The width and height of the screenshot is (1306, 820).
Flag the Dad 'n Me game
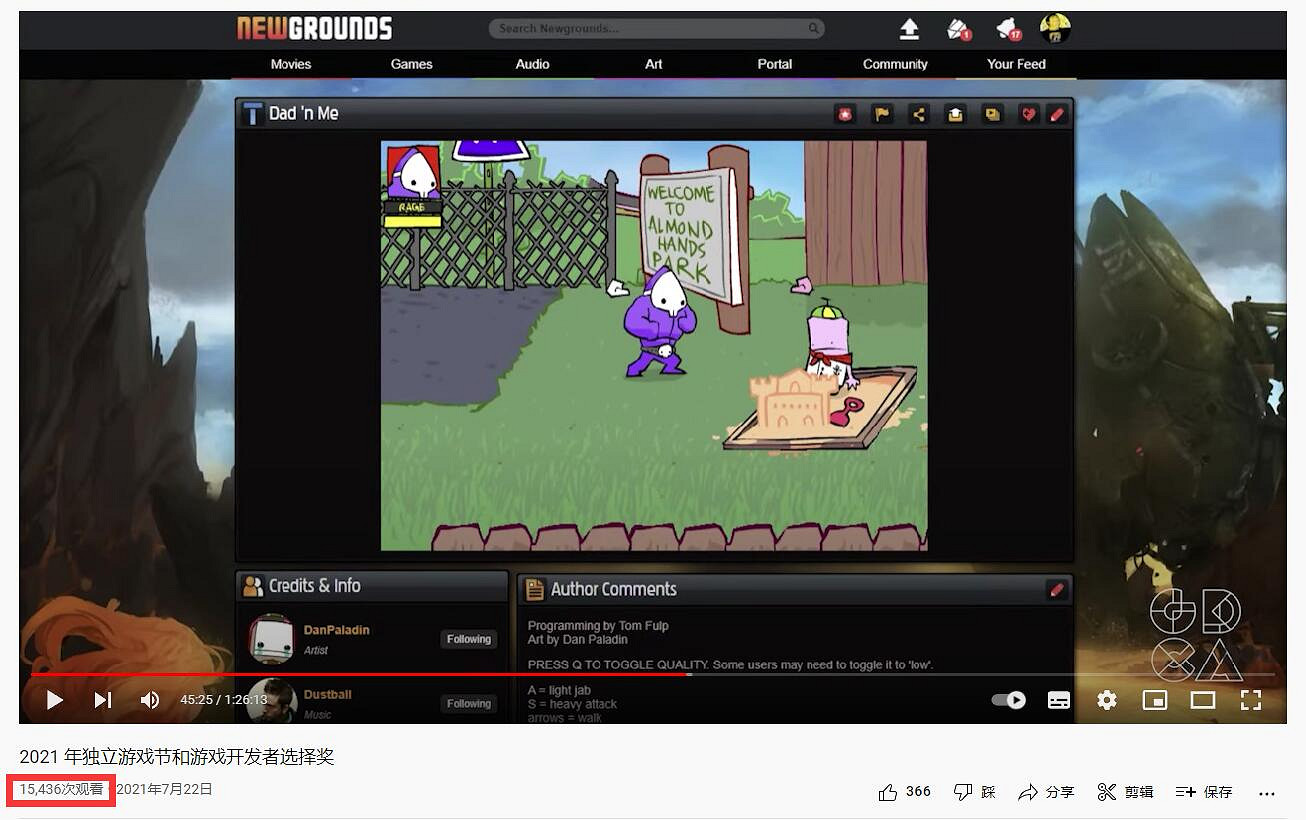882,114
